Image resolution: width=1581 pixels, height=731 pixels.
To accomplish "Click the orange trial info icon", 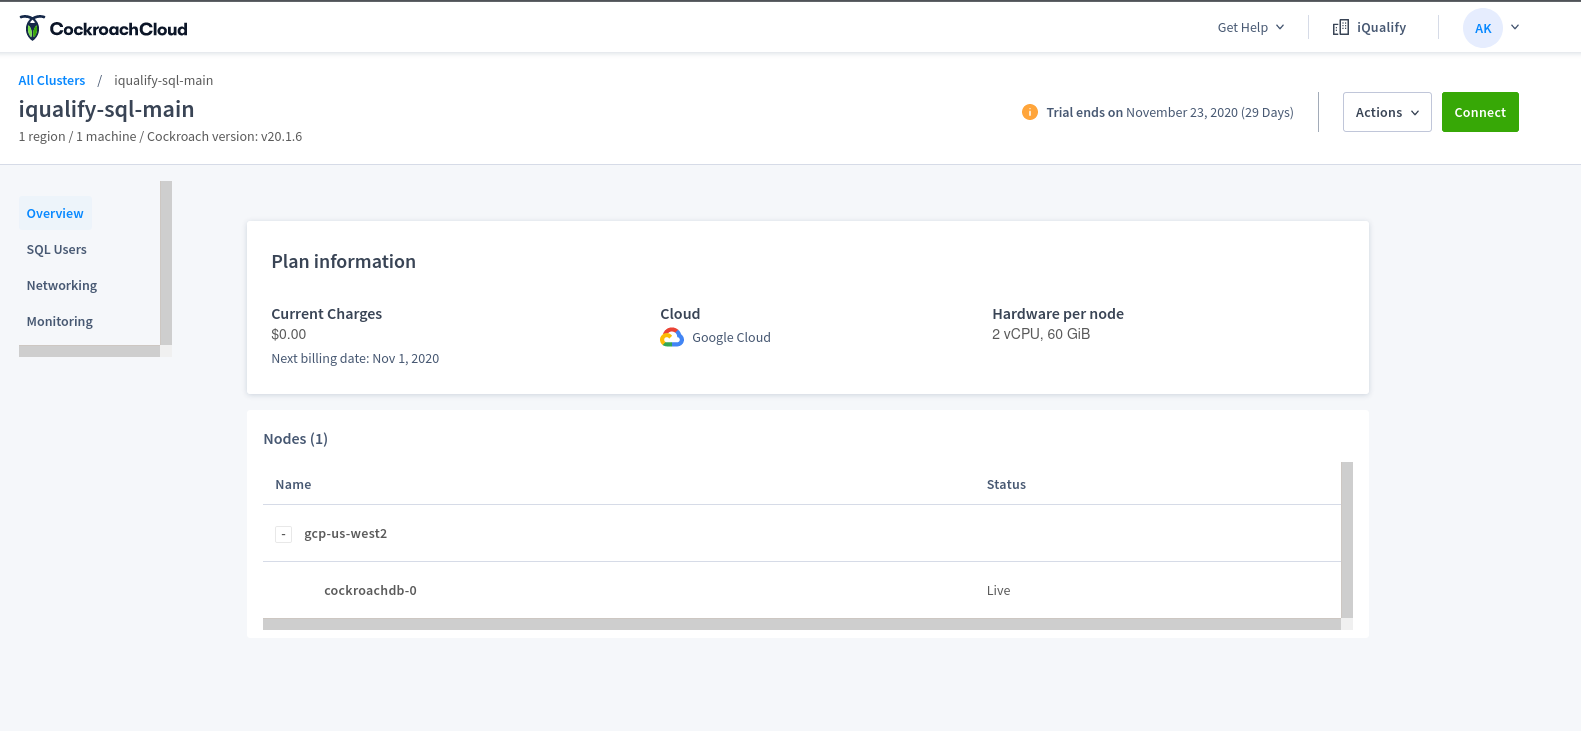I will tap(1029, 112).
